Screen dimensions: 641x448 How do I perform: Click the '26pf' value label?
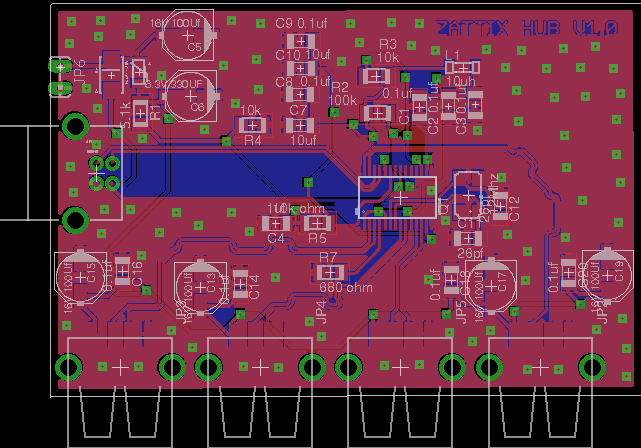(x=470, y=253)
